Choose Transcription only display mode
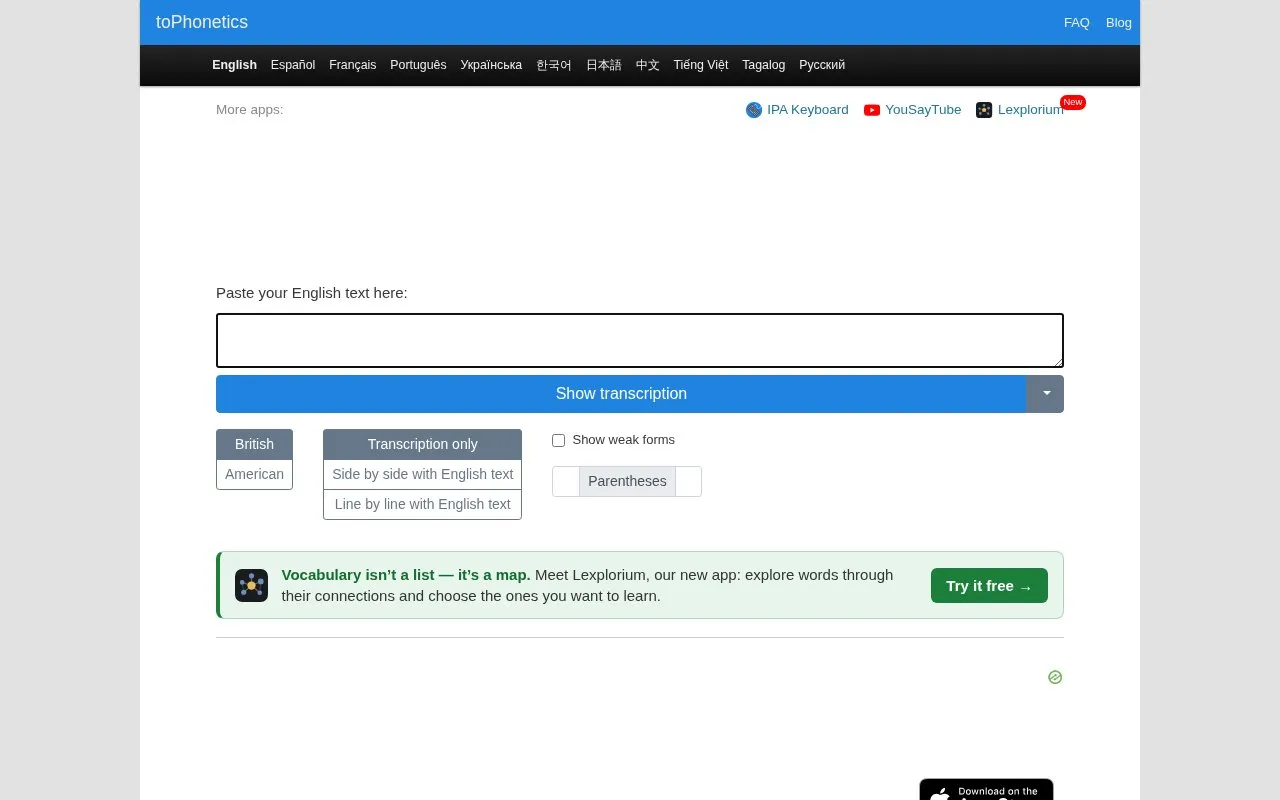1280x800 pixels. point(422,444)
